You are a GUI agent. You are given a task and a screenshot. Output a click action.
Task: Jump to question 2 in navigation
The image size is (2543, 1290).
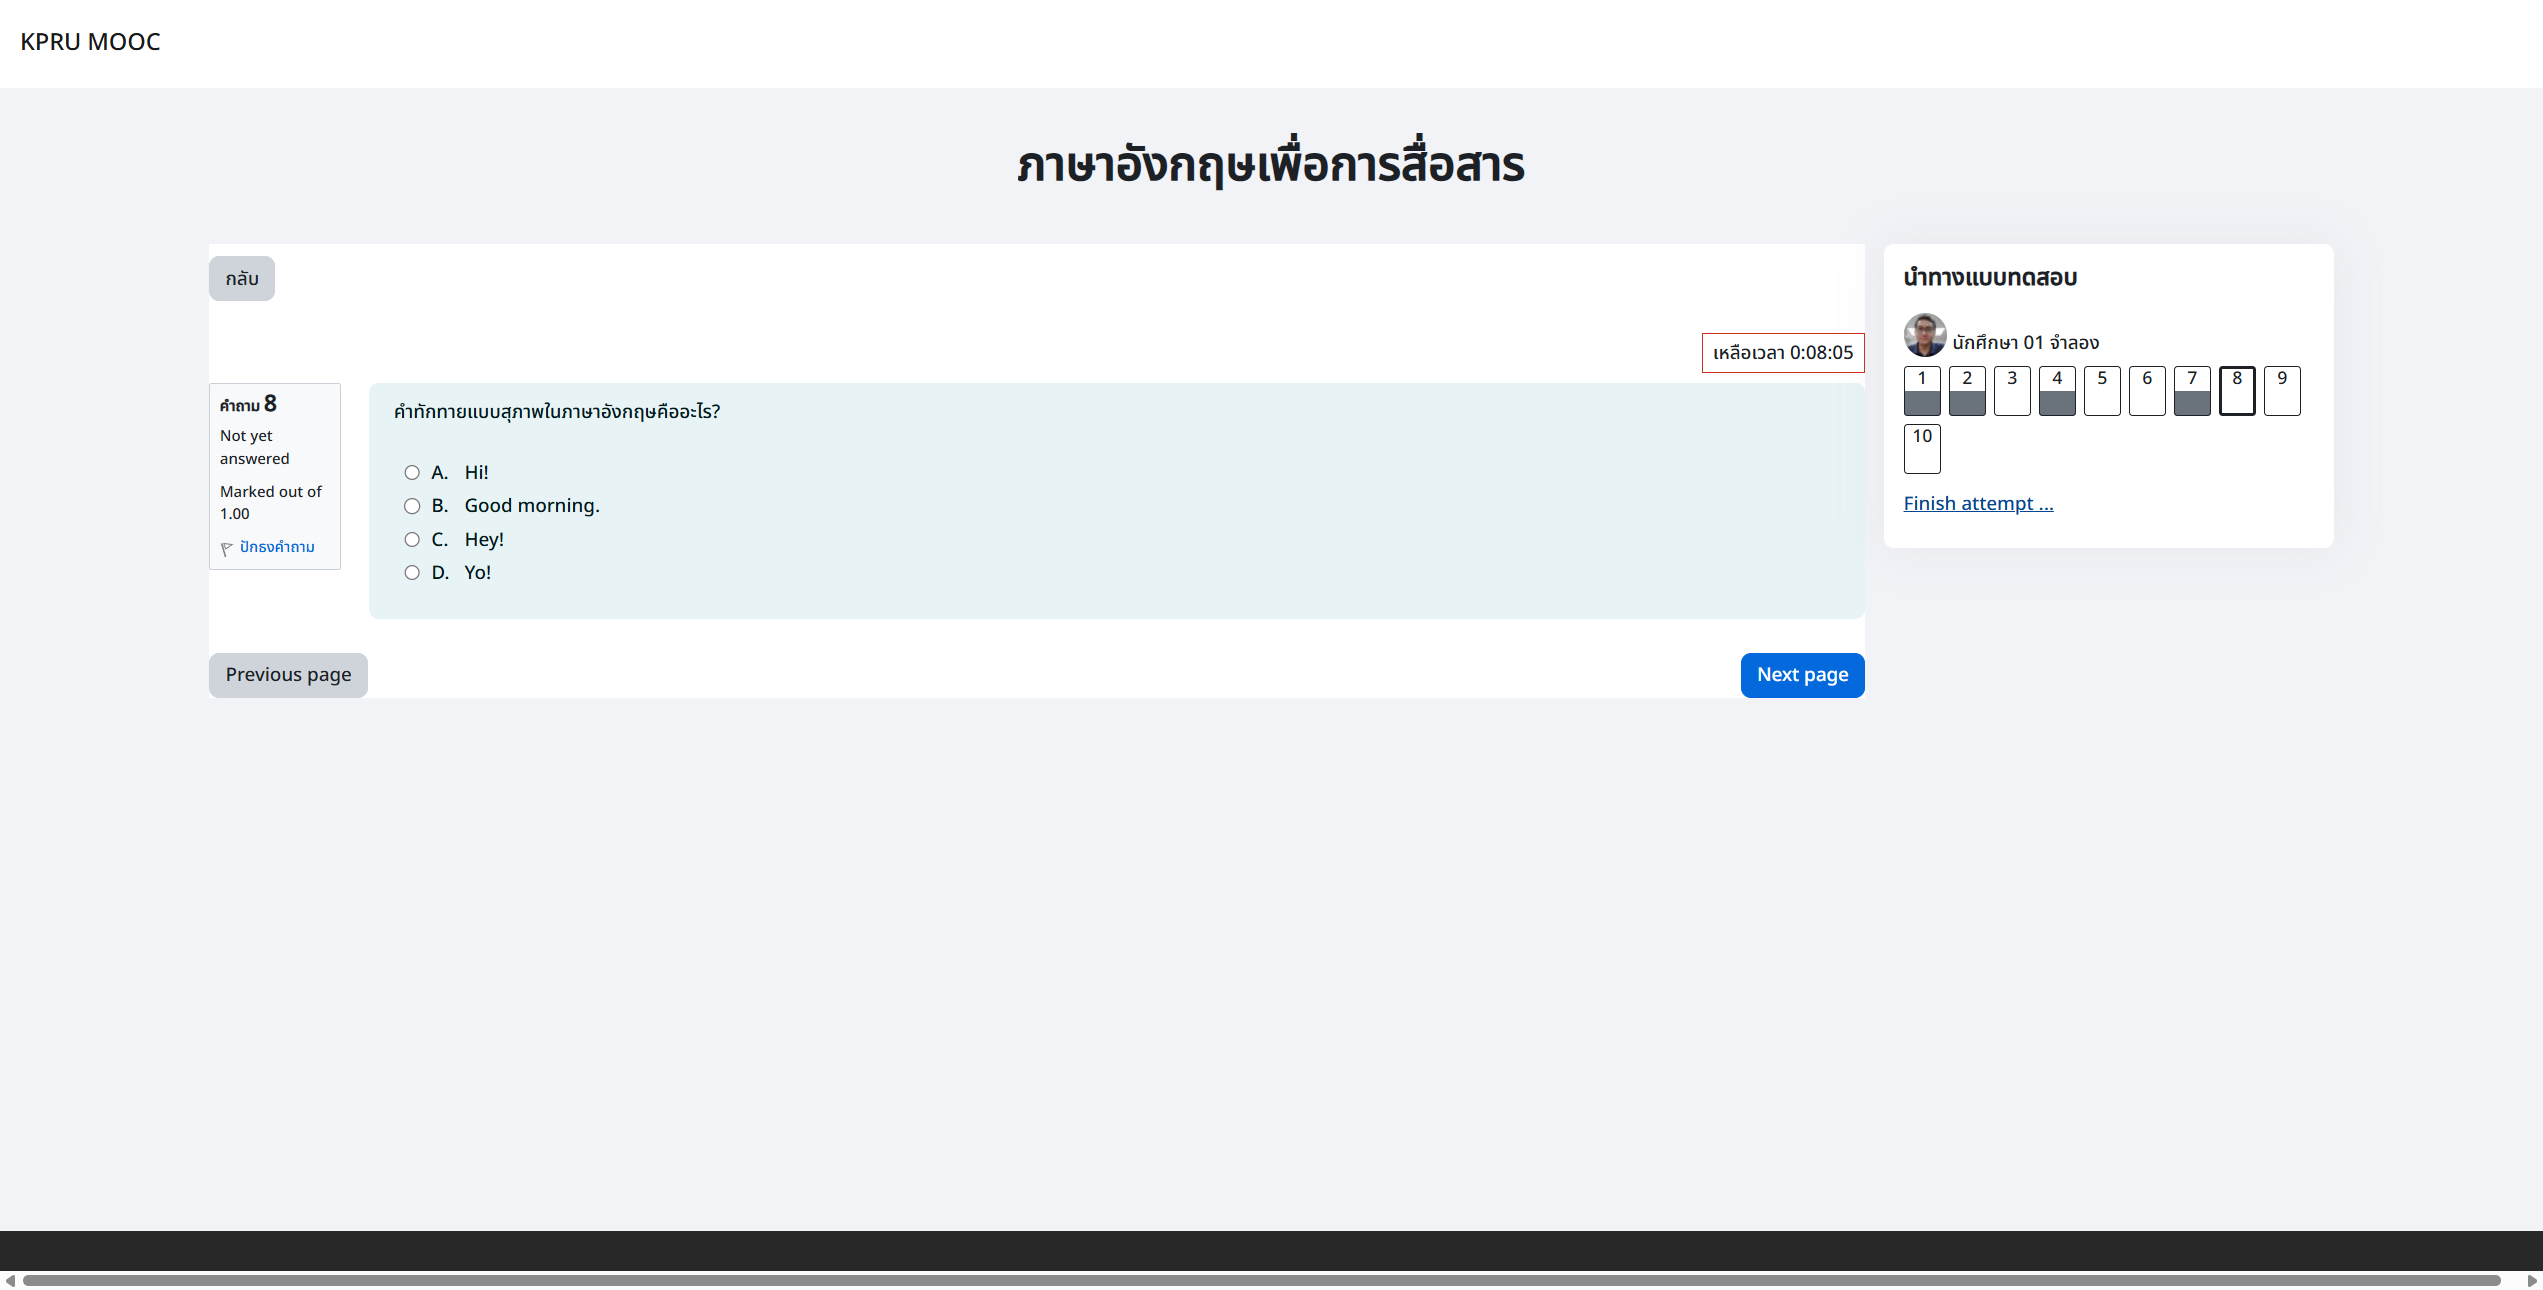pyautogui.click(x=1967, y=391)
